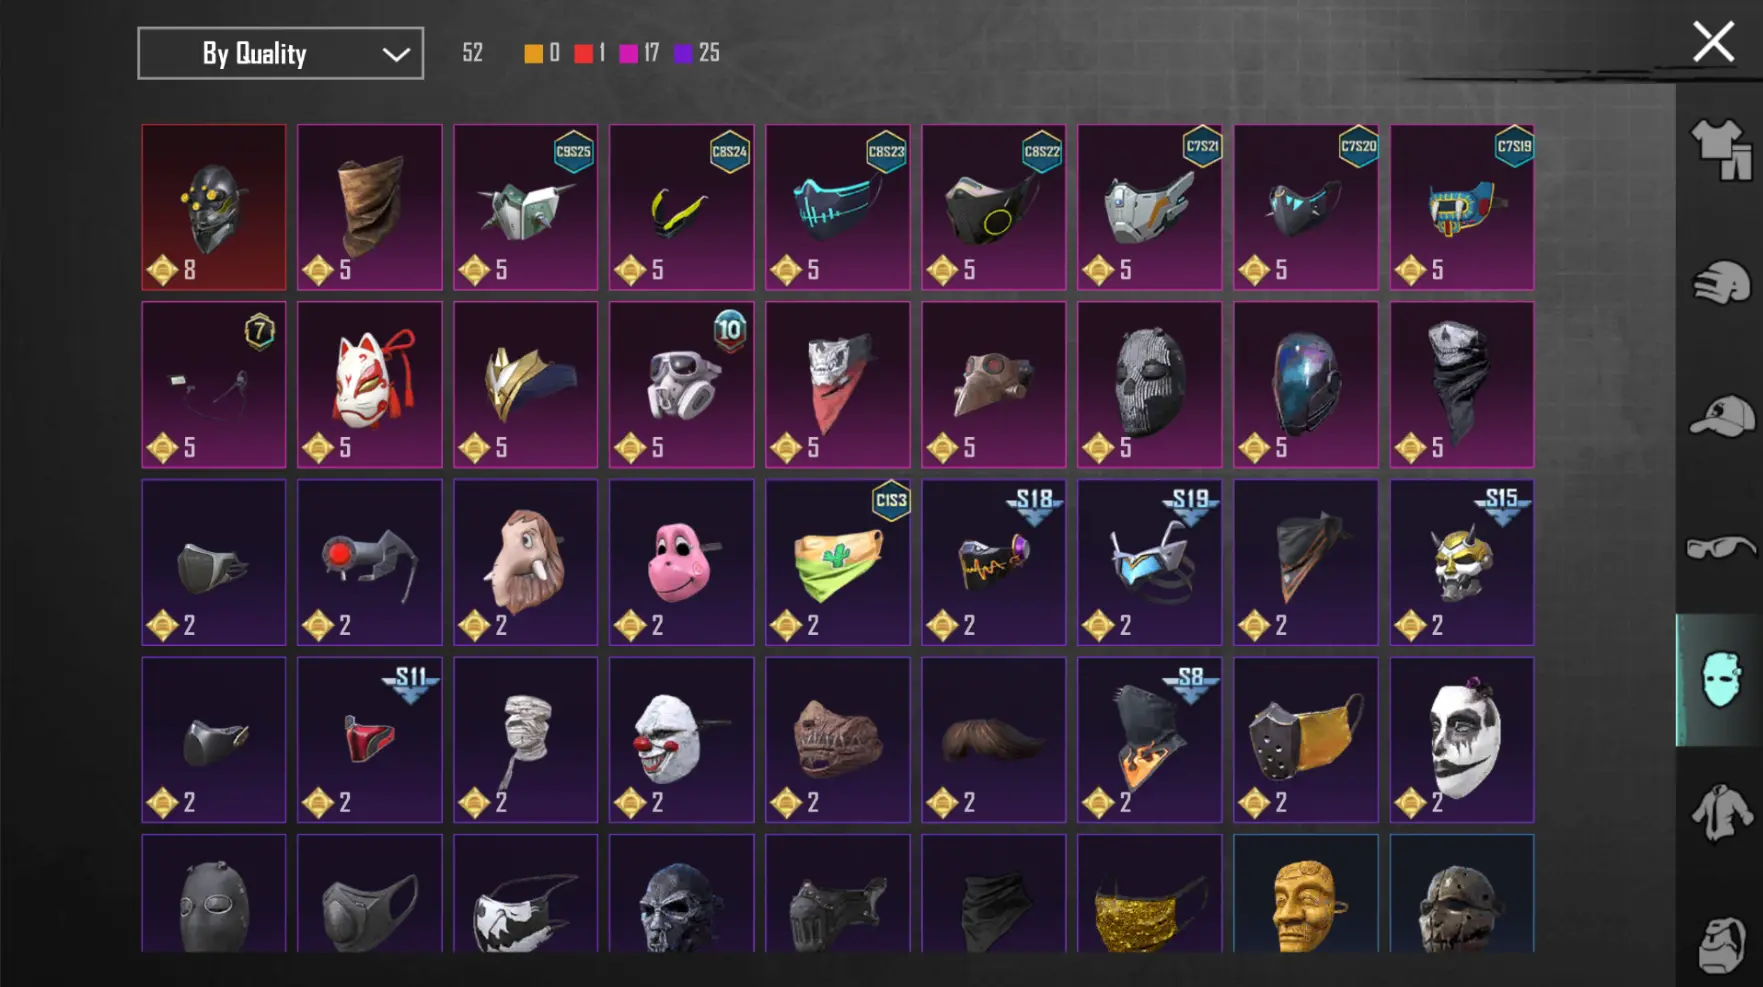Pick the white kitsune fox mask
The width and height of the screenshot is (1763, 987).
pyautogui.click(x=370, y=385)
